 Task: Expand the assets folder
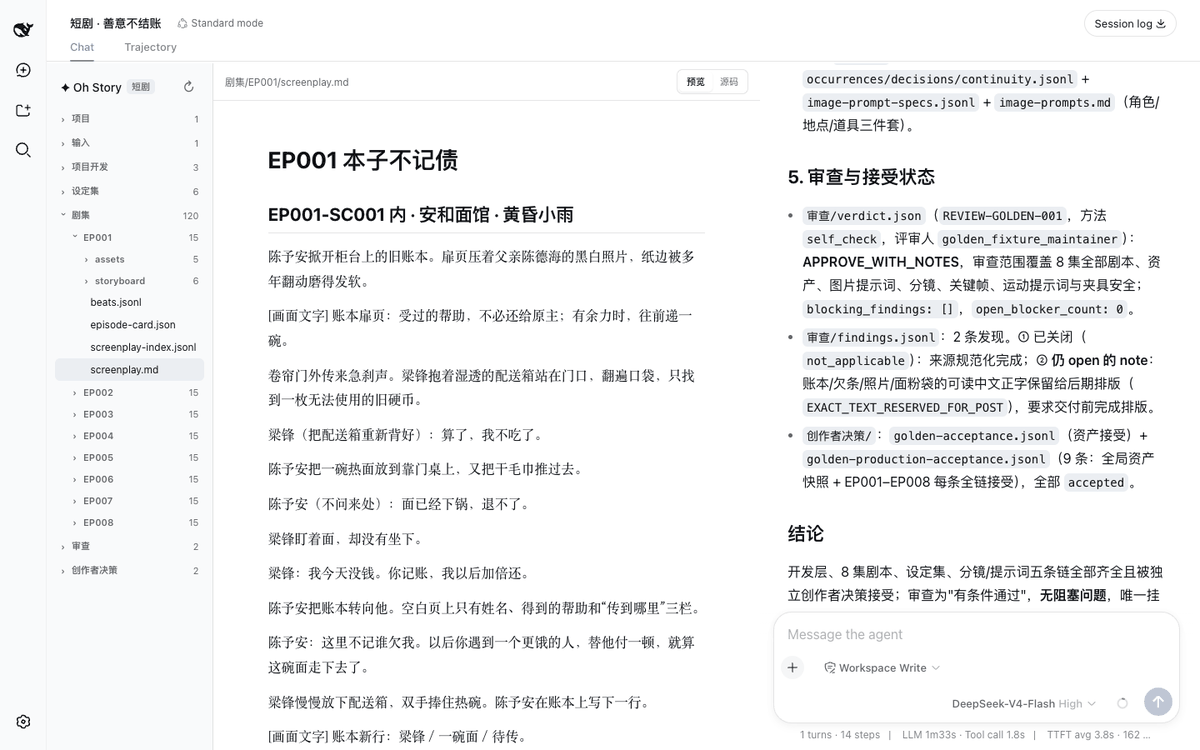tap(130, 259)
